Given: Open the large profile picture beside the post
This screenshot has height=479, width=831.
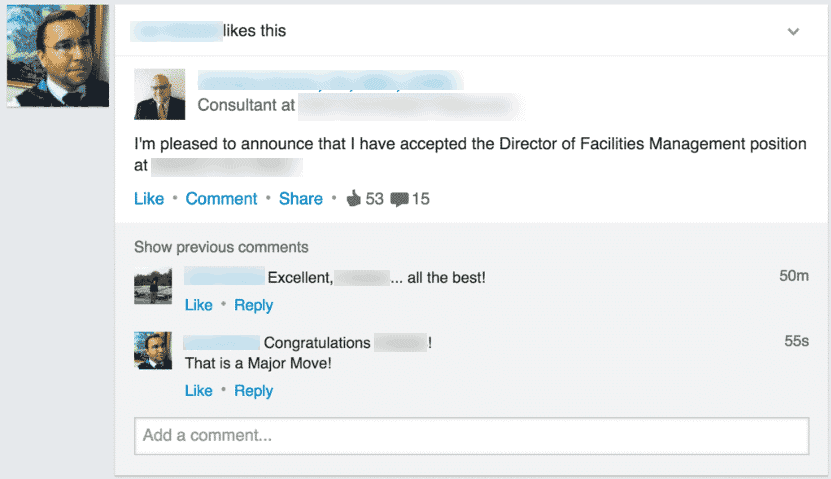Looking at the screenshot, I should [58, 56].
